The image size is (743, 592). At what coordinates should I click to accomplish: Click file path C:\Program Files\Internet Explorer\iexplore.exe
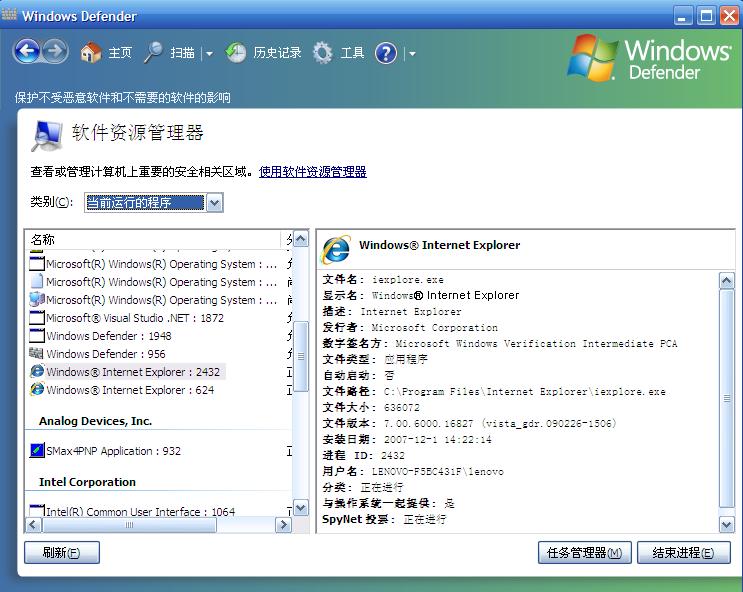[x=525, y=392]
